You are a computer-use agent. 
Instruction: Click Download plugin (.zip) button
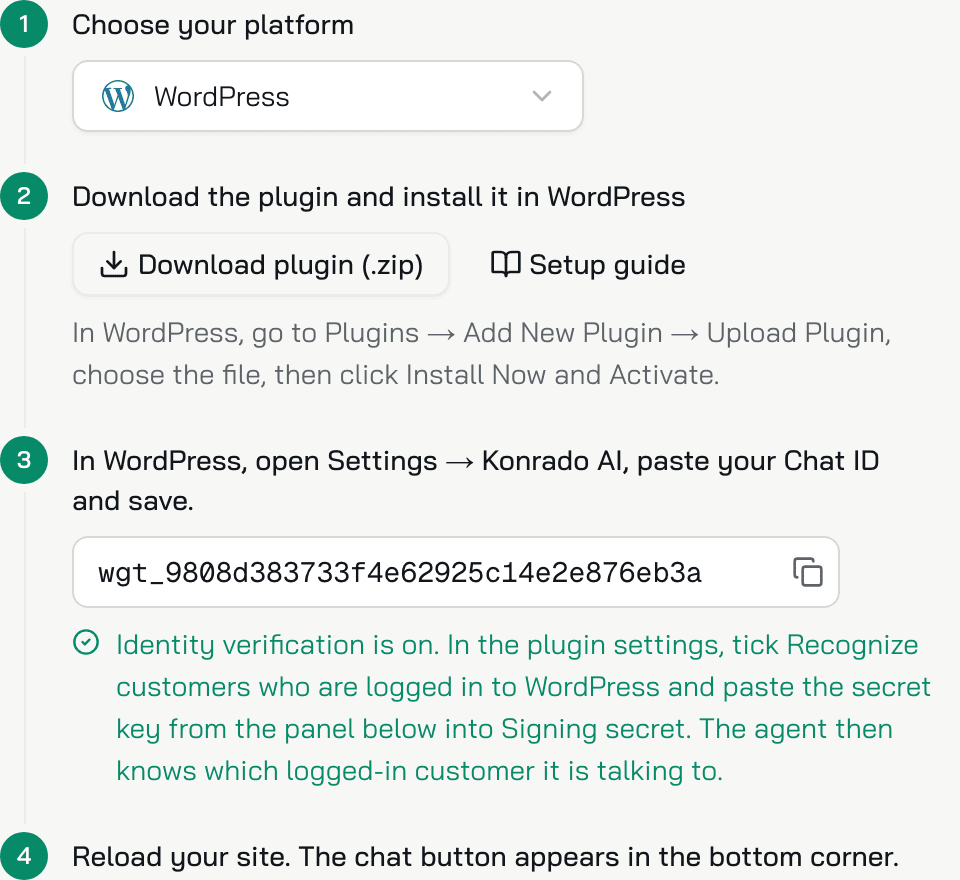click(261, 265)
